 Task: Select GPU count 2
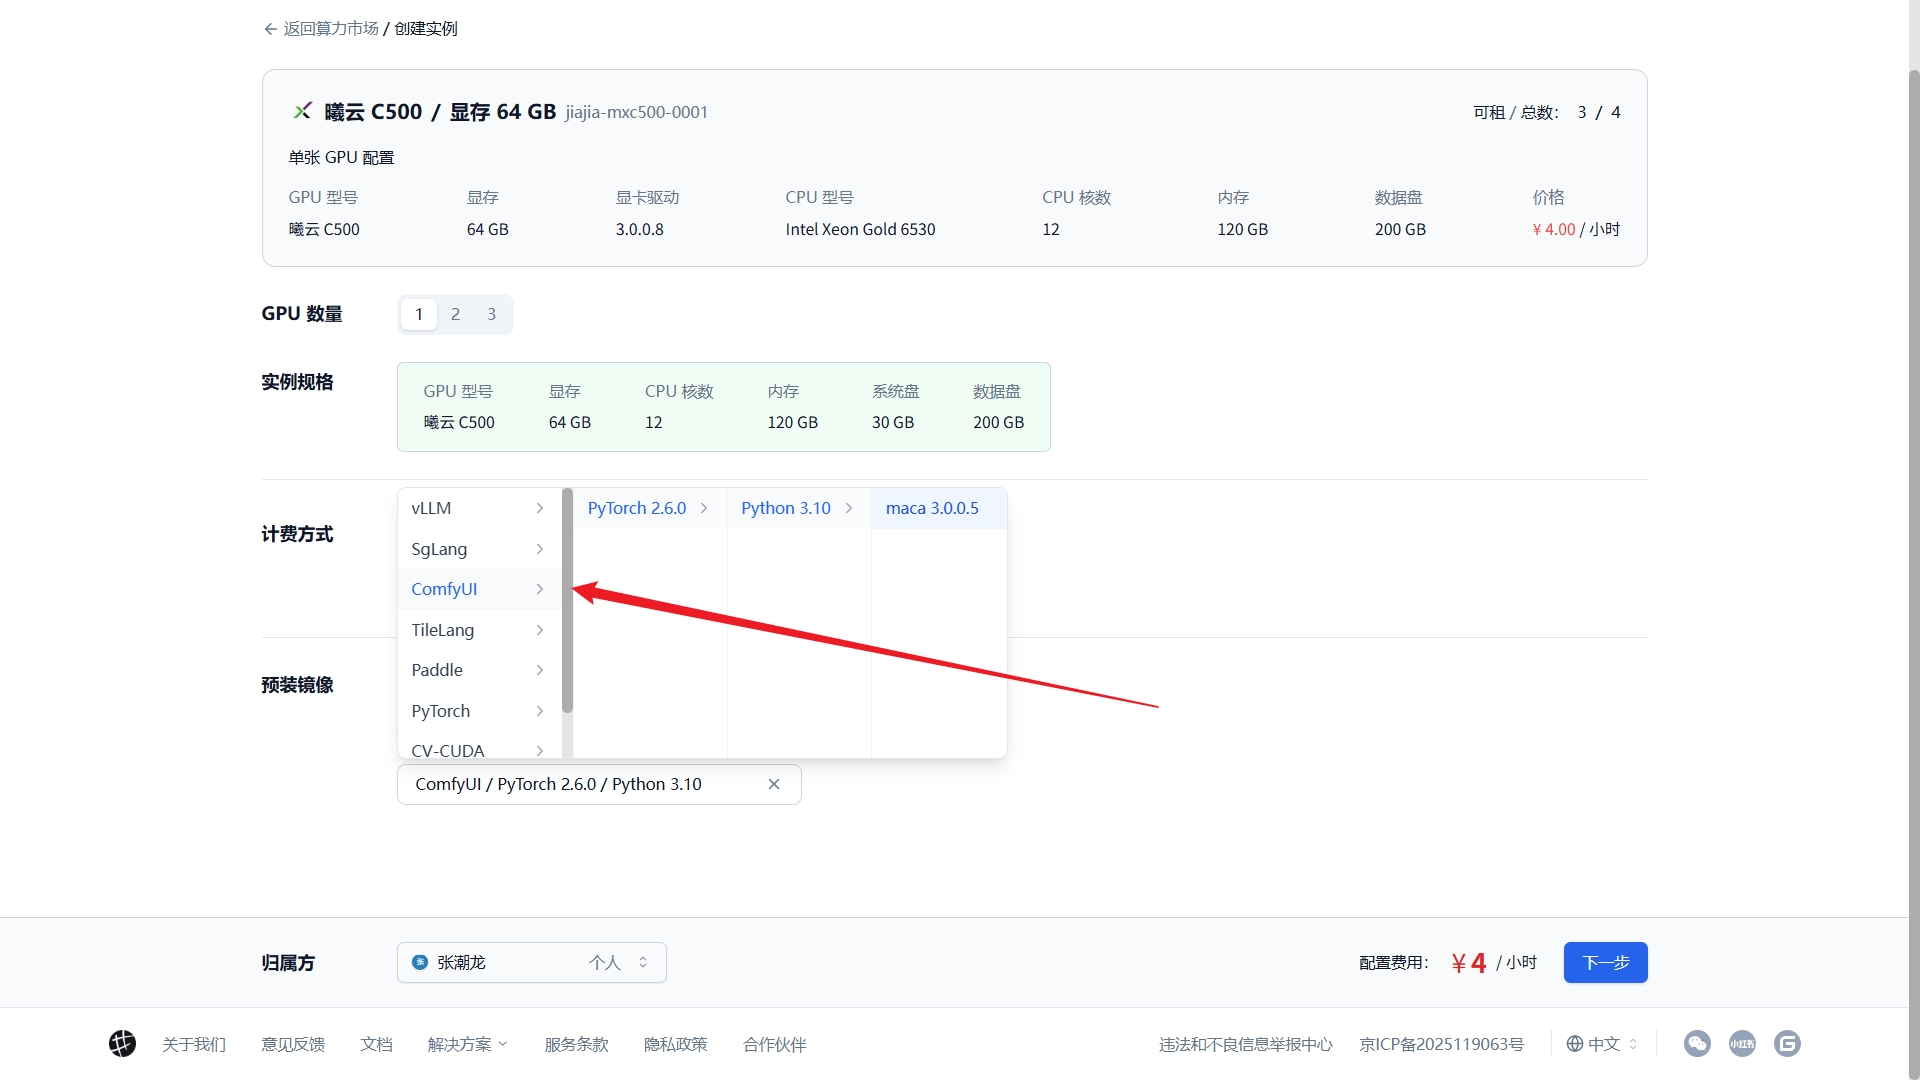pos(455,314)
